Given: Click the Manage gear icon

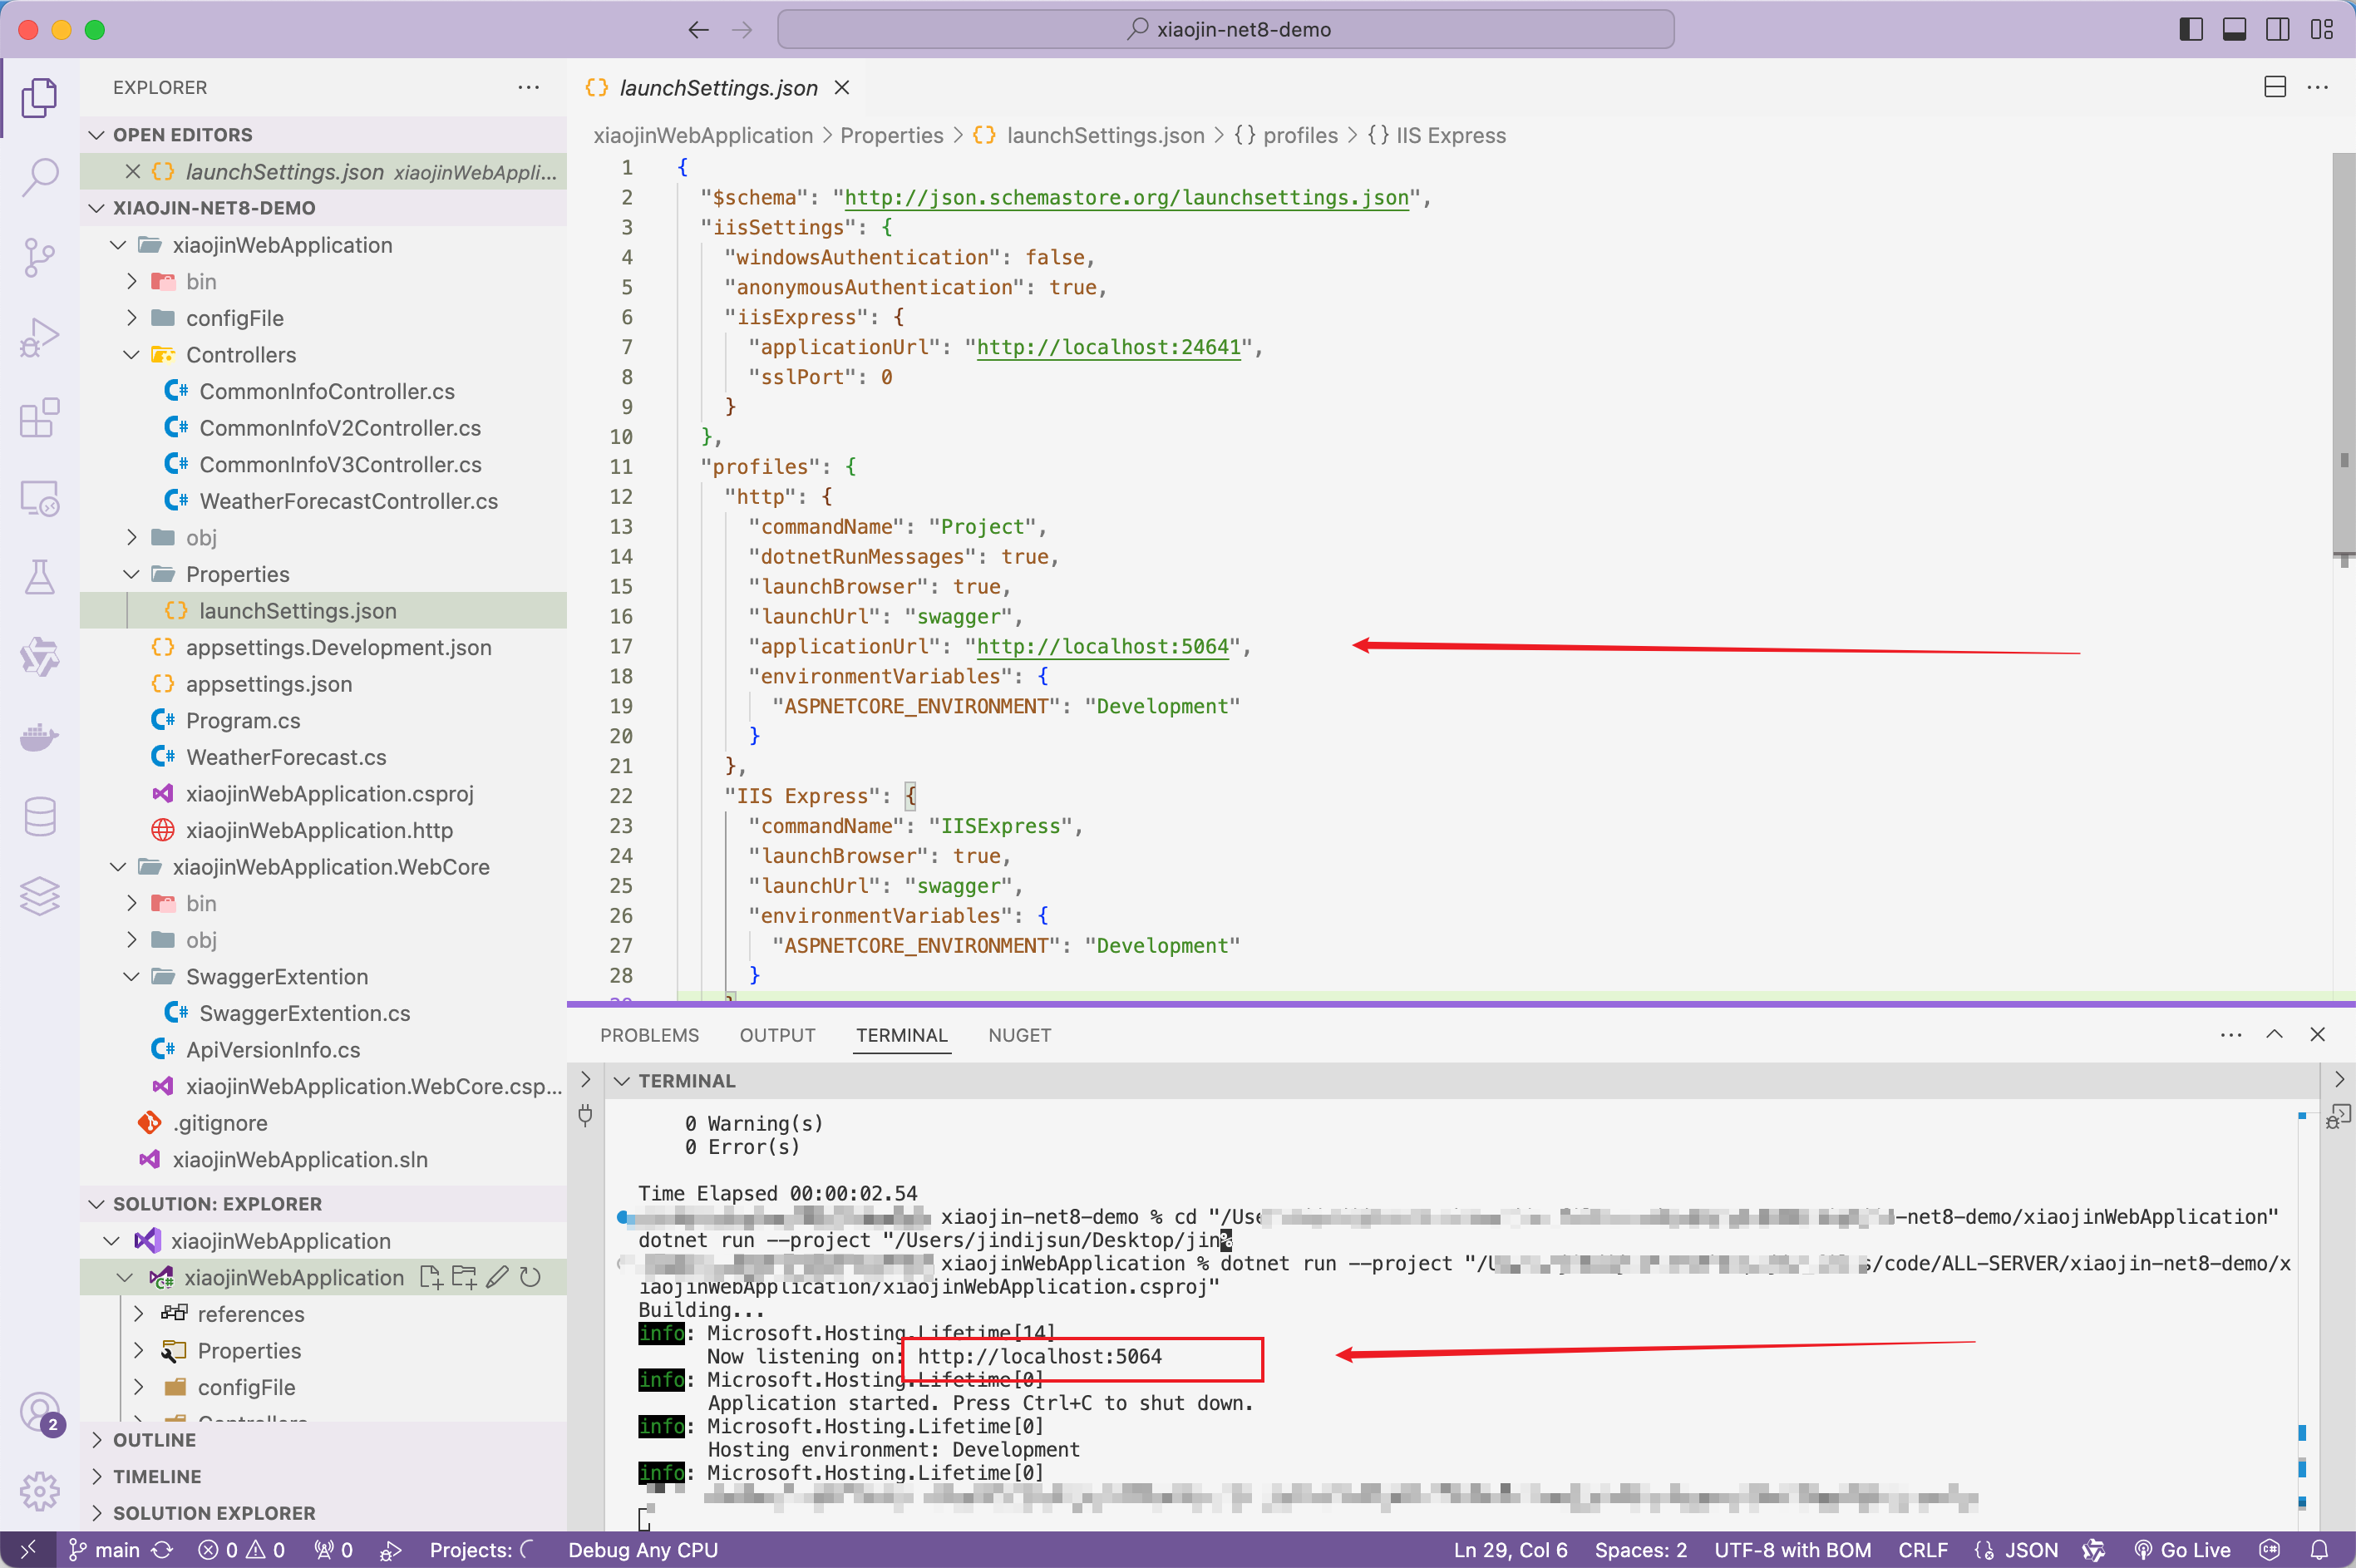Looking at the screenshot, I should point(40,1491).
